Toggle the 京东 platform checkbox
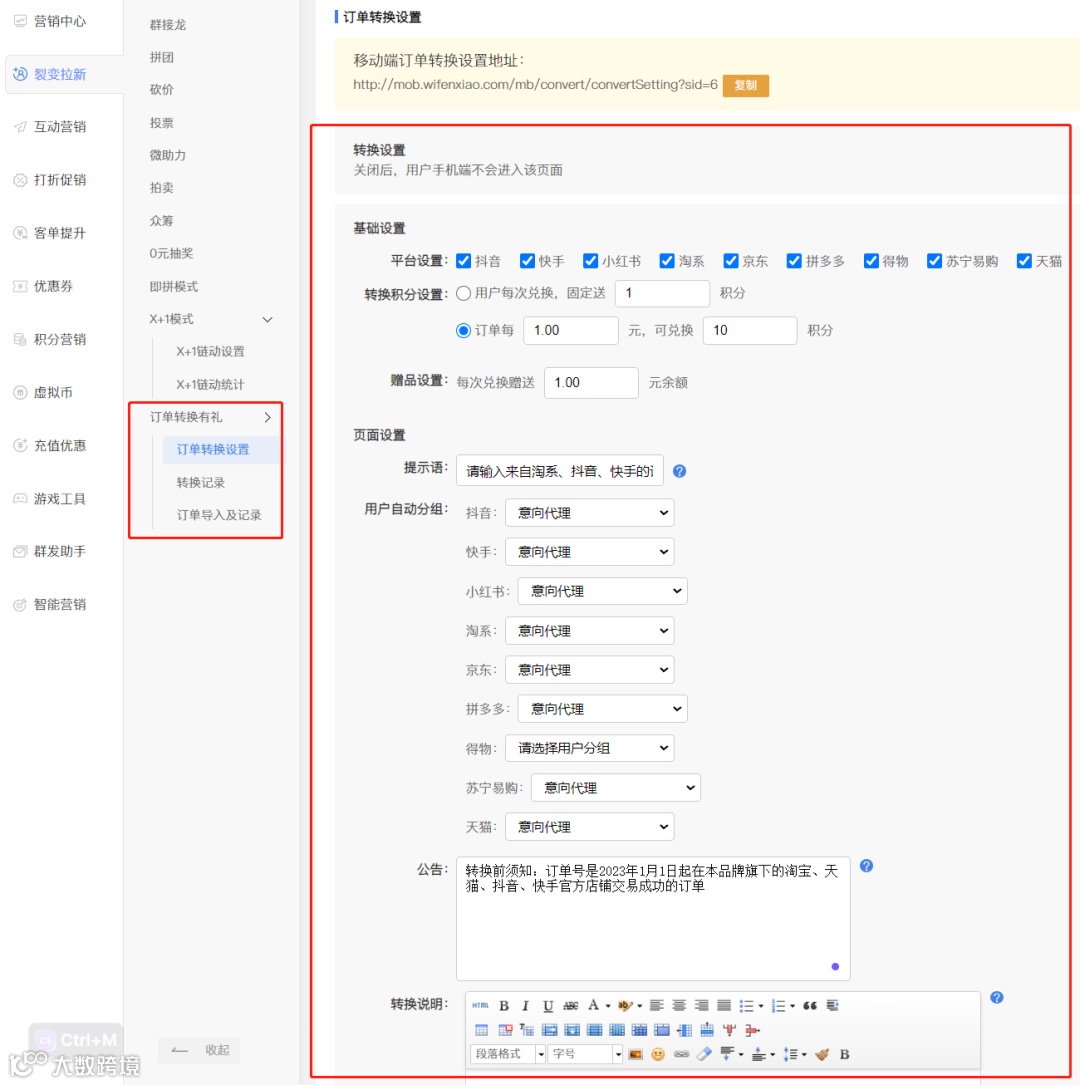This screenshot has width=1080, height=1085. pyautogui.click(x=731, y=261)
